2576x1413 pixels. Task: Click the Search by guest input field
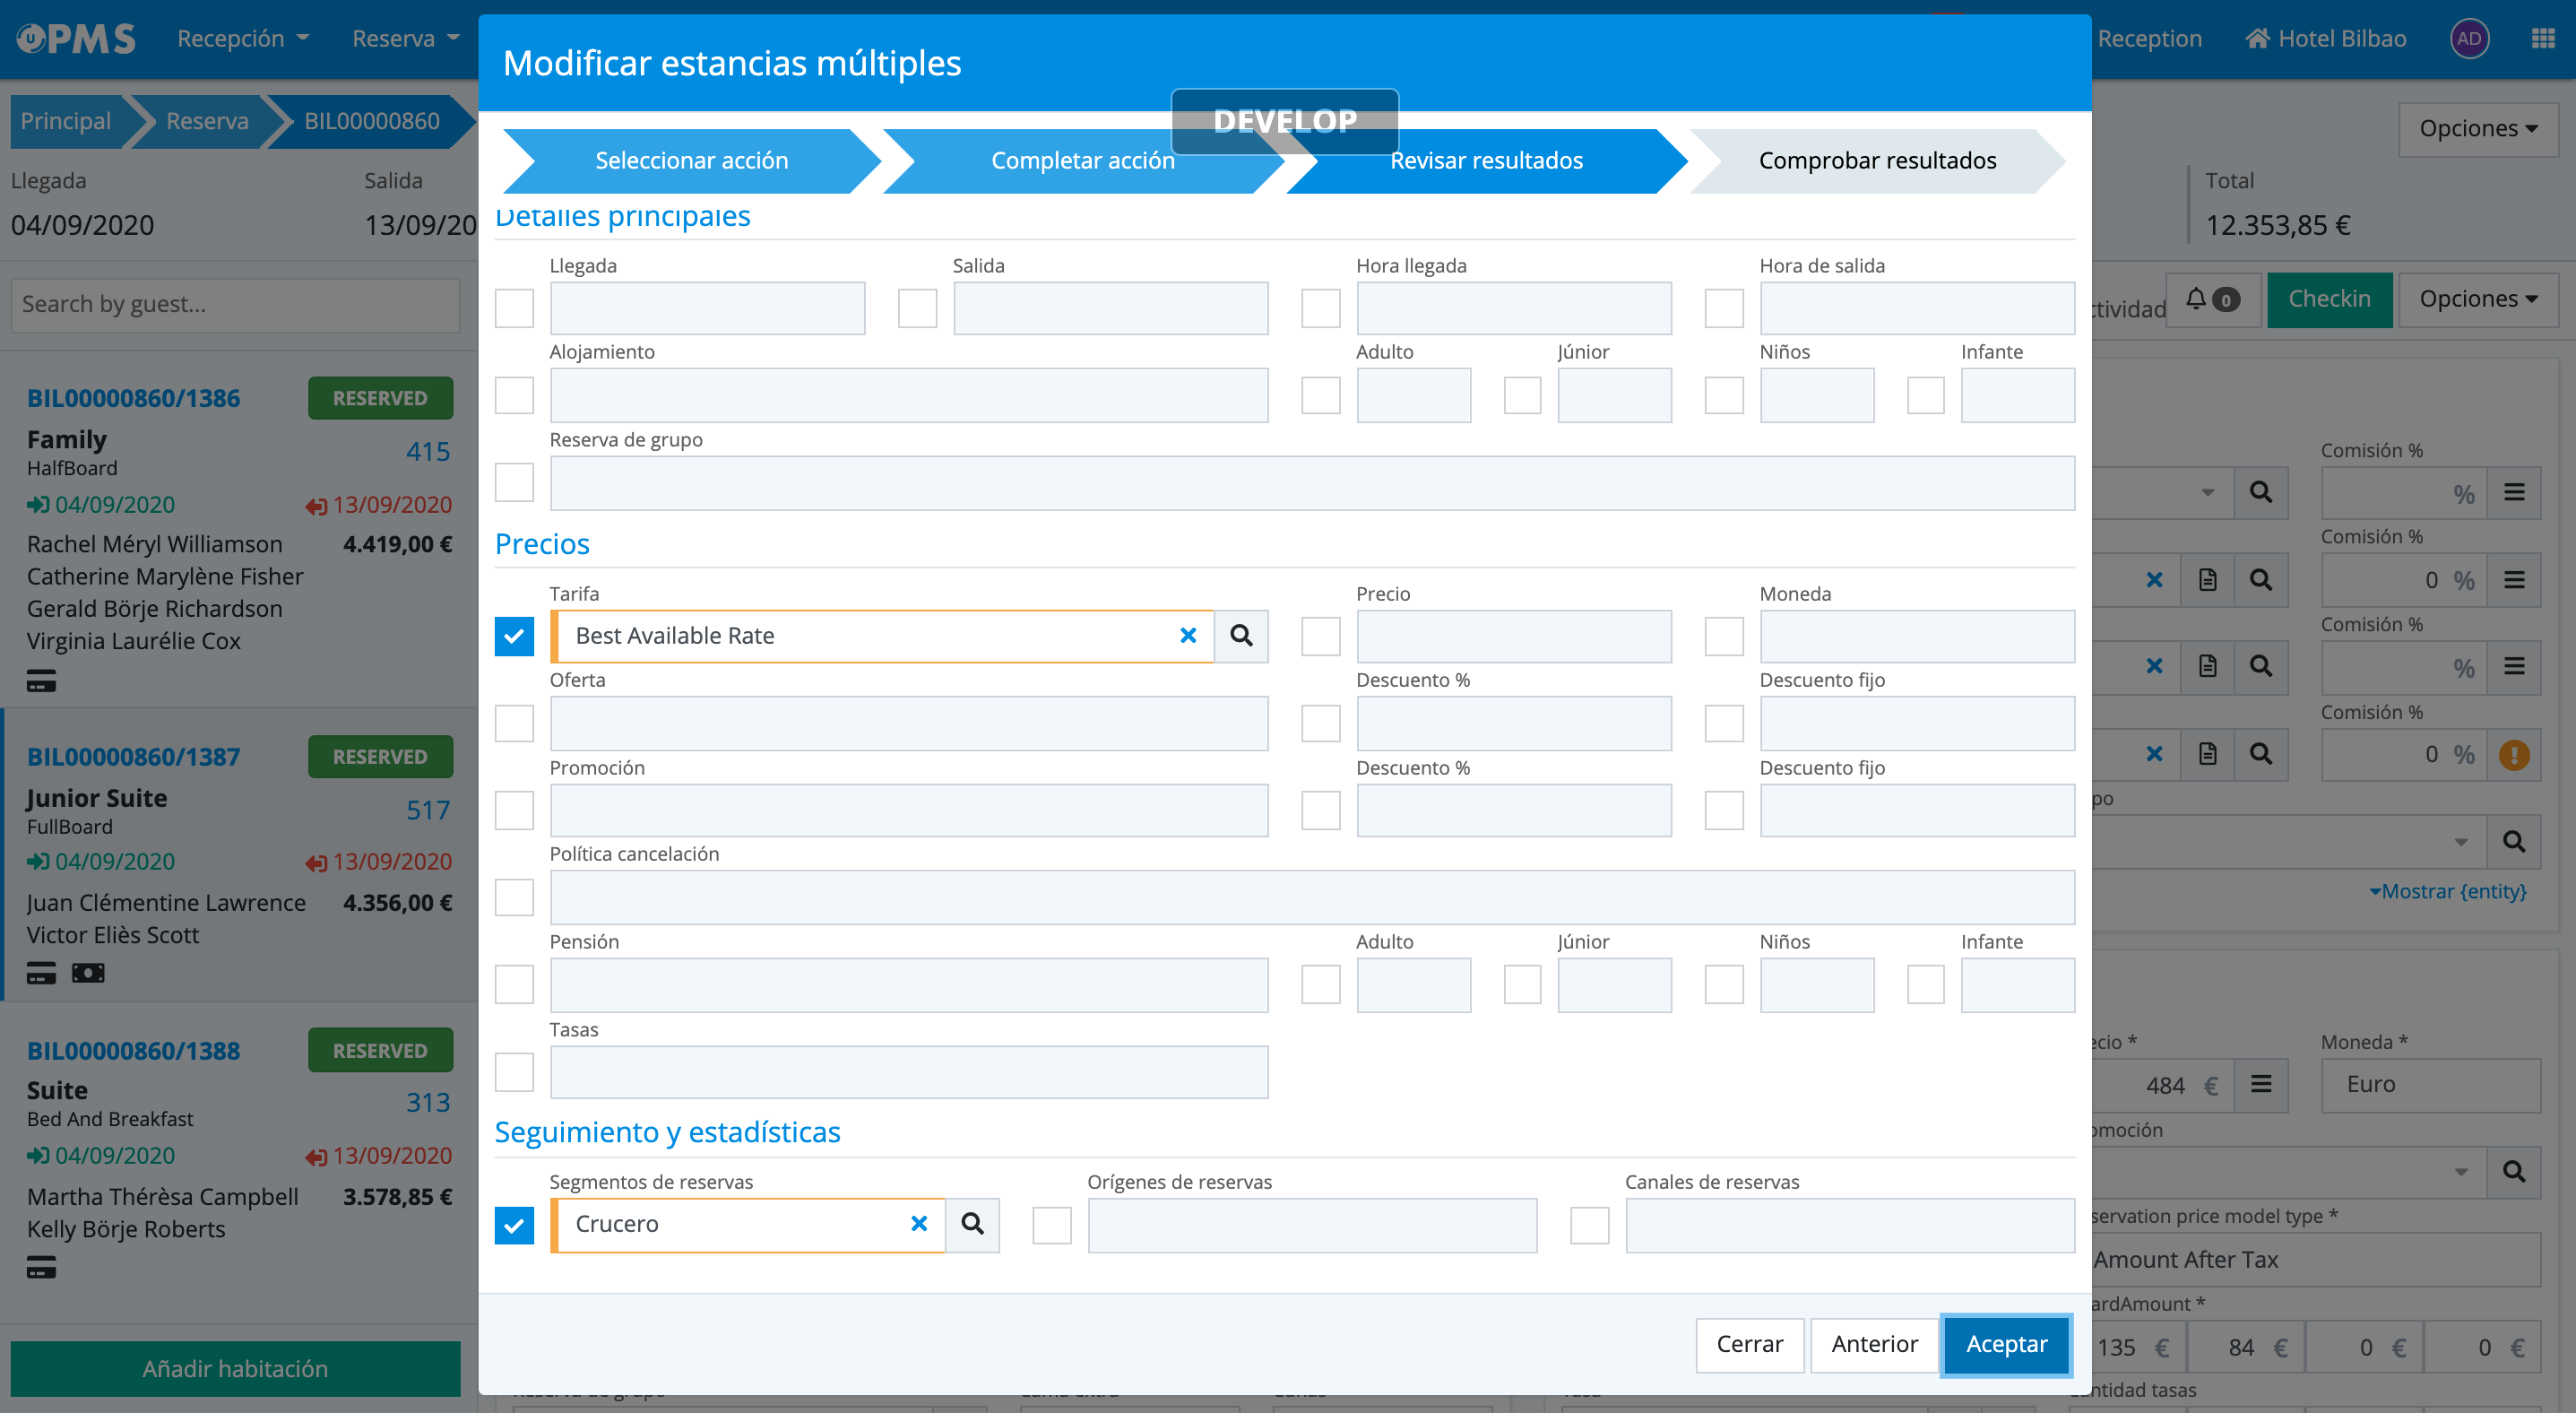(x=235, y=304)
